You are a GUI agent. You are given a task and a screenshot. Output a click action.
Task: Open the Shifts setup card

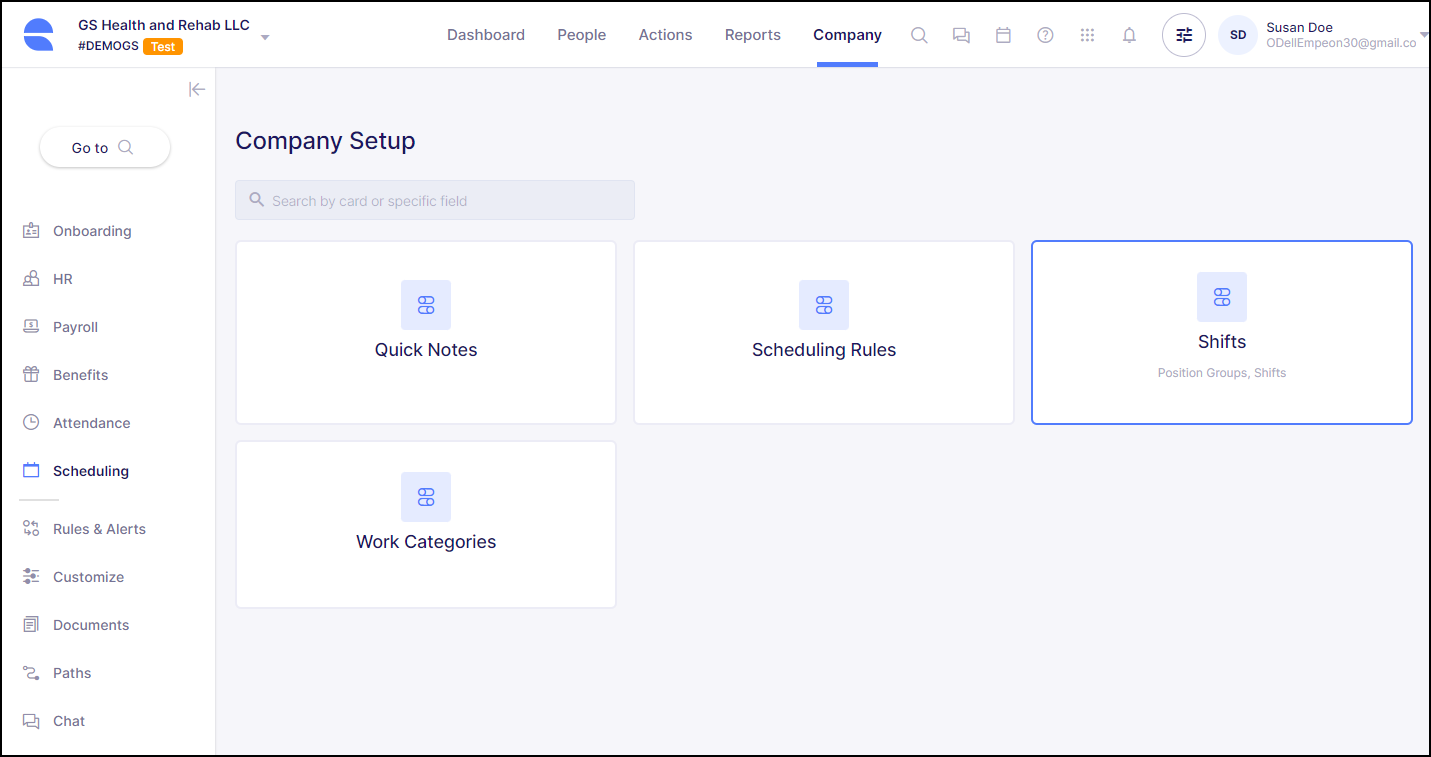pyautogui.click(x=1221, y=332)
